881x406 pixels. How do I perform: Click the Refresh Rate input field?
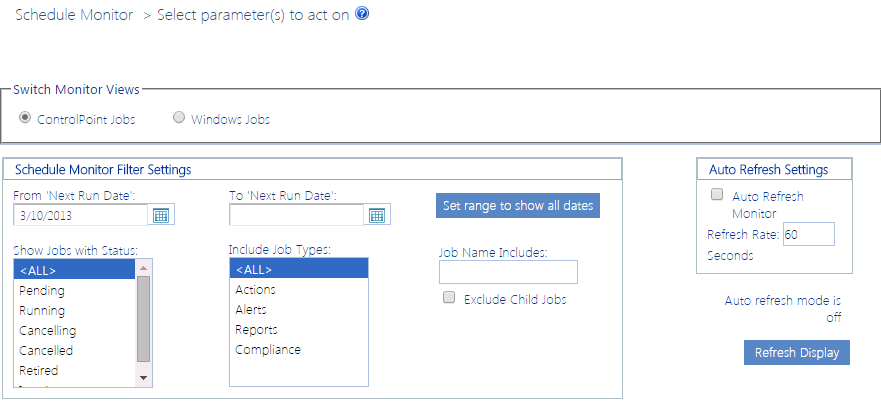click(x=808, y=235)
